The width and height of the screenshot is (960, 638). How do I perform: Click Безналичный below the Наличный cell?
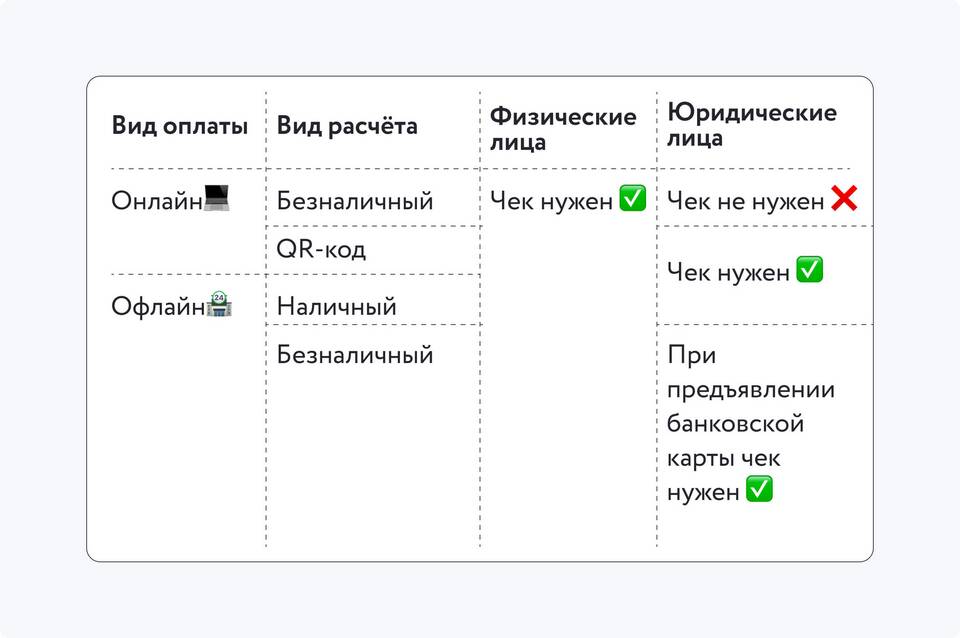[355, 354]
